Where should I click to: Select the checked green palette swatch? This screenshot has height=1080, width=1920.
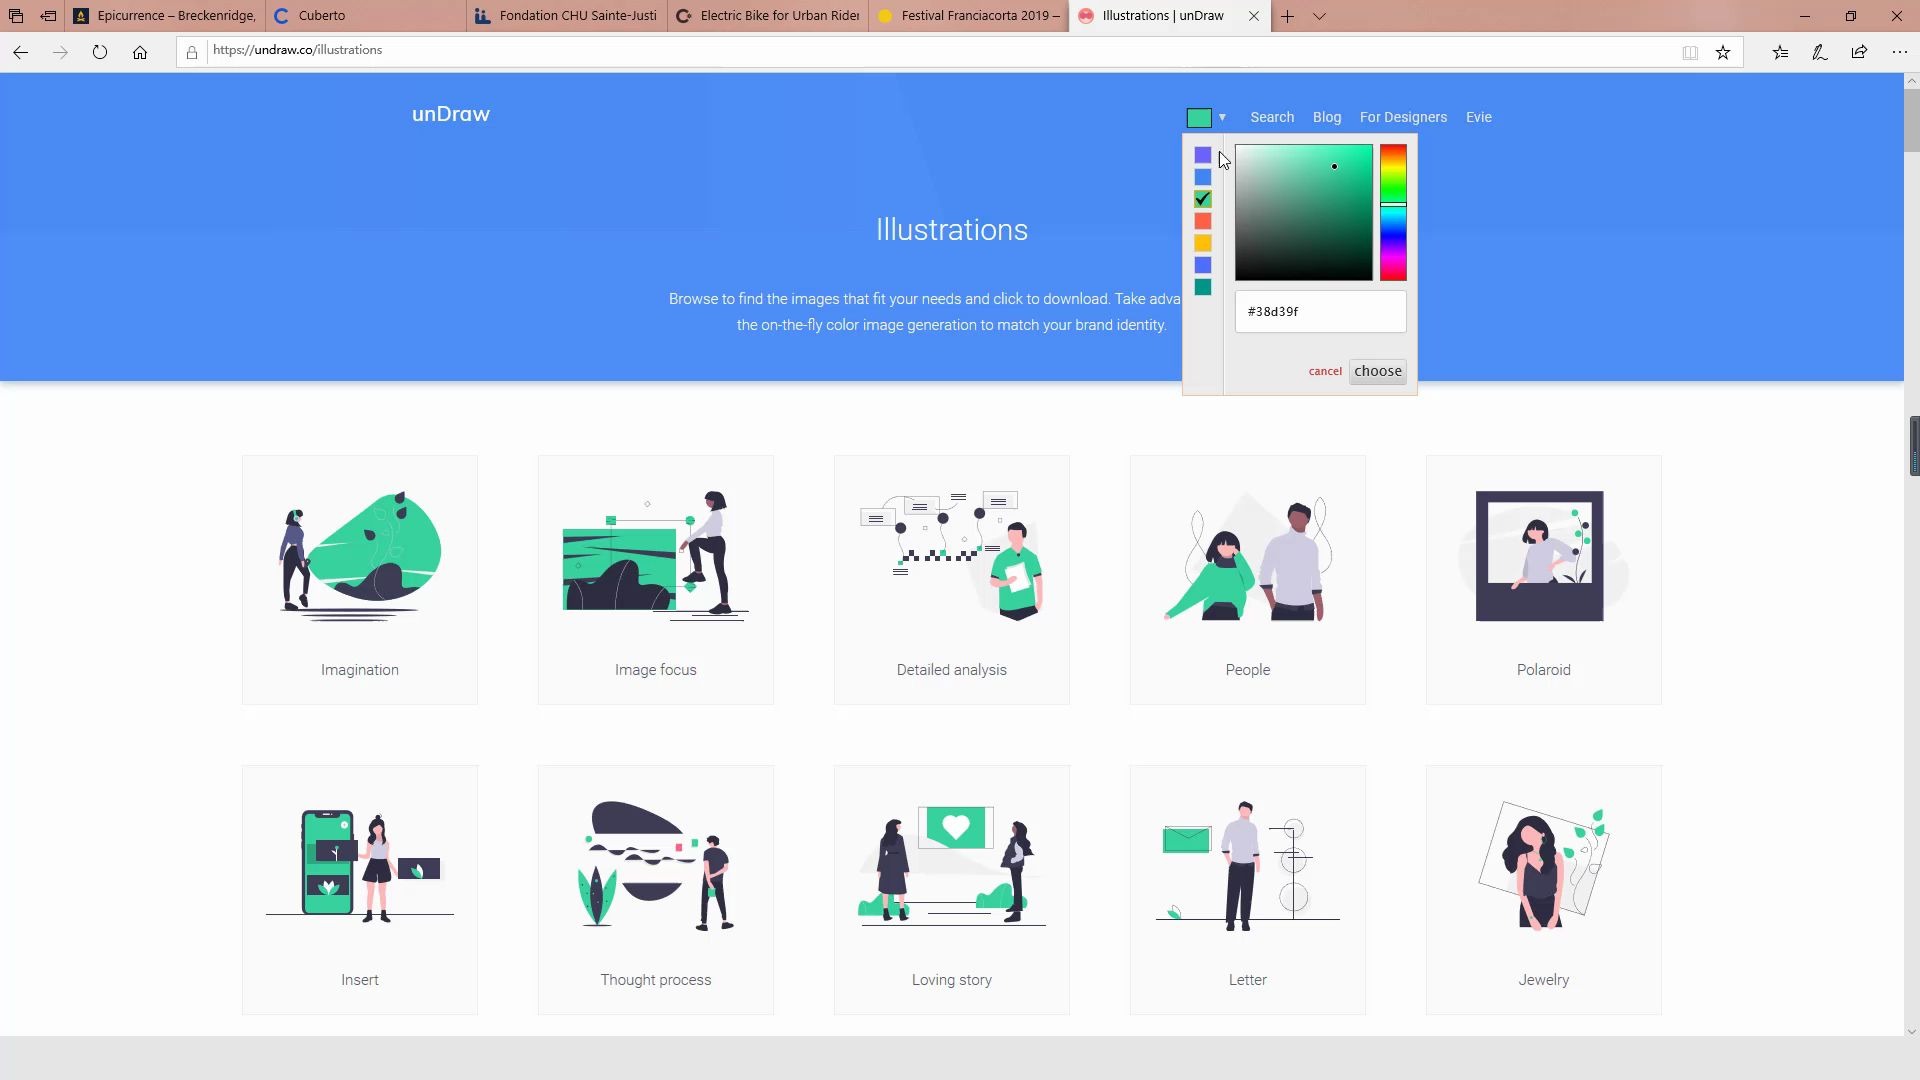[1203, 199]
